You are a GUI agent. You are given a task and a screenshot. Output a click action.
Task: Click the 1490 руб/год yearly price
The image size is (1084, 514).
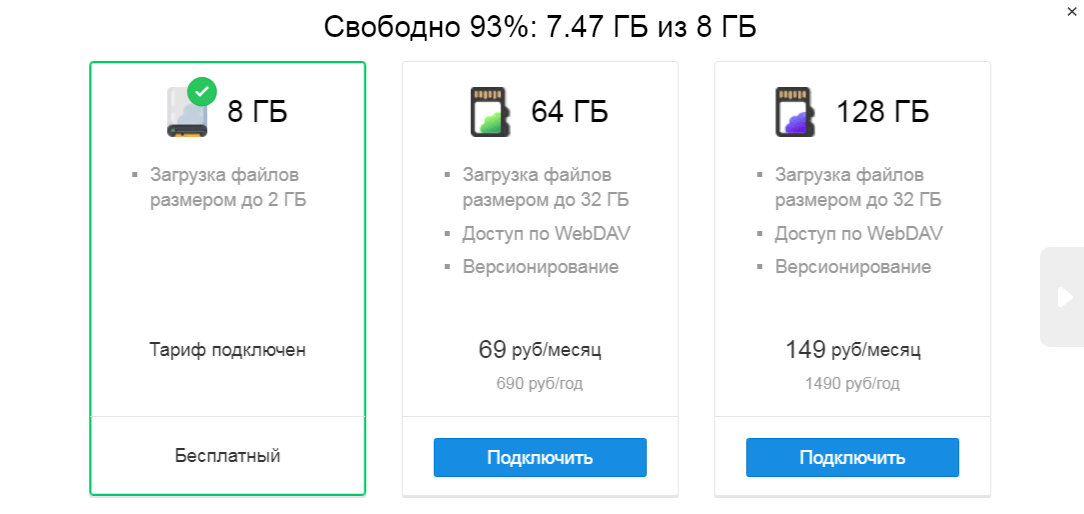tap(852, 383)
